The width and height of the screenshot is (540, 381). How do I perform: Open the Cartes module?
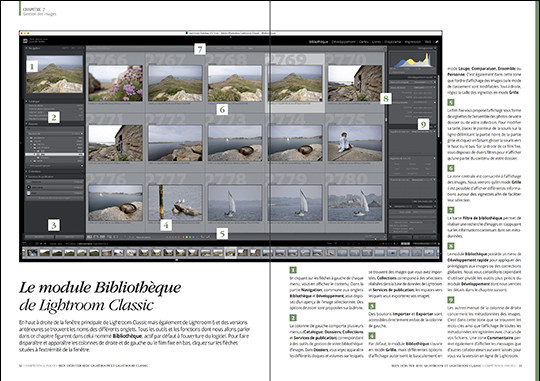click(x=364, y=42)
